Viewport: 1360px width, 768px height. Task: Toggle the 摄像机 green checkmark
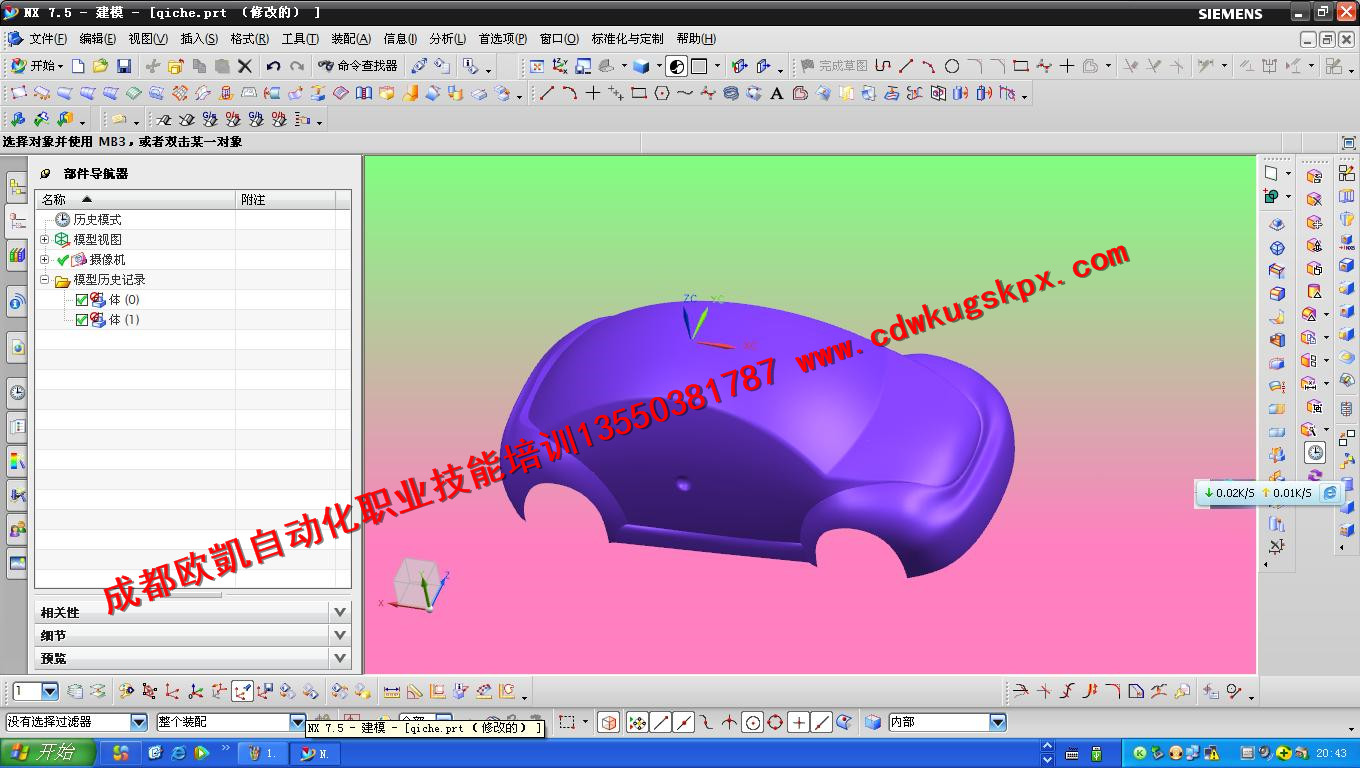62,259
